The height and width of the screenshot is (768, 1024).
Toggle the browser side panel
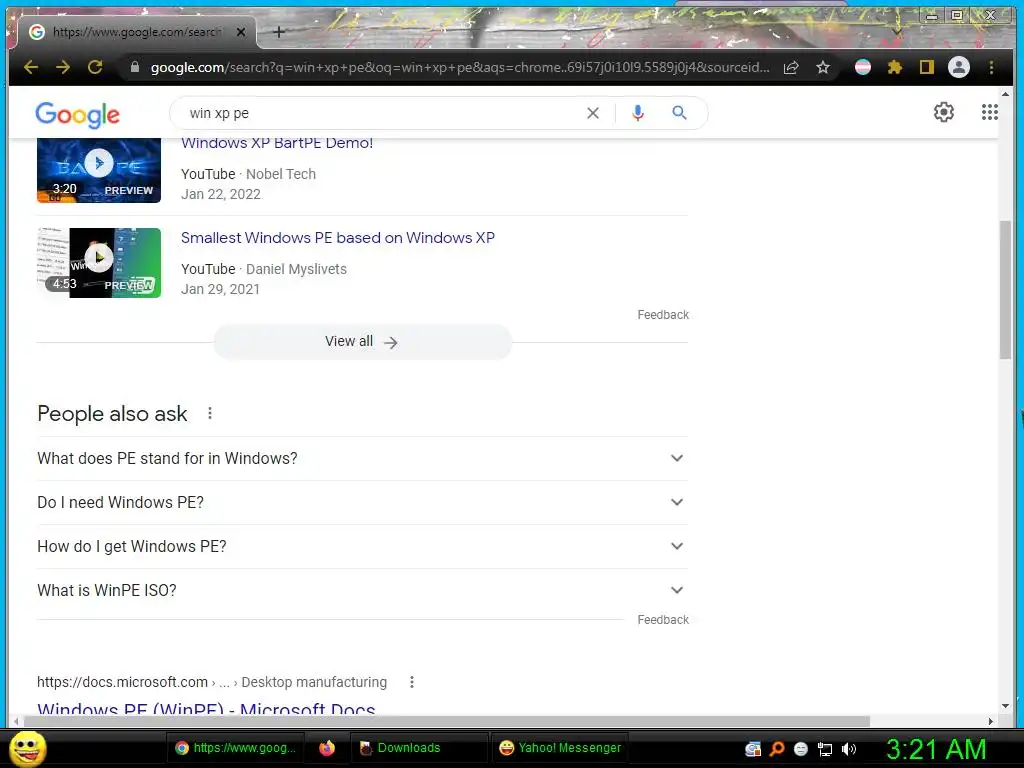coord(927,67)
